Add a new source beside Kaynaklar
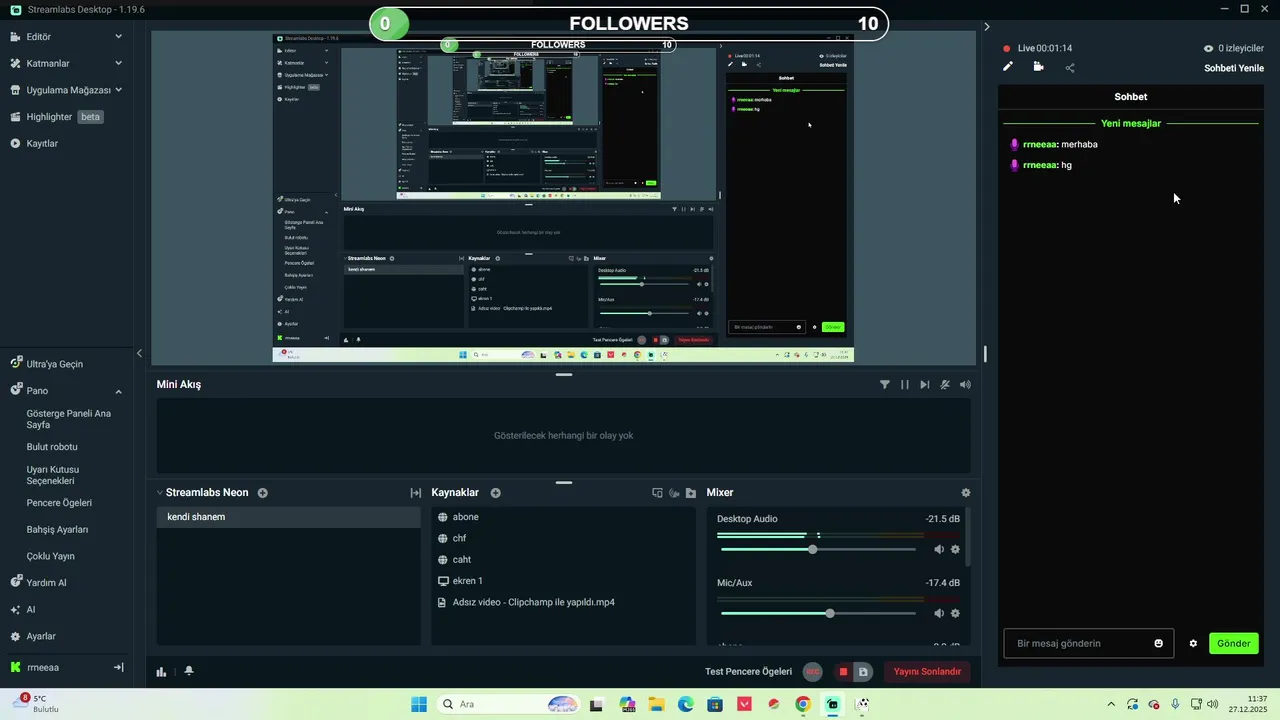This screenshot has height=720, width=1280. pyautogui.click(x=496, y=493)
